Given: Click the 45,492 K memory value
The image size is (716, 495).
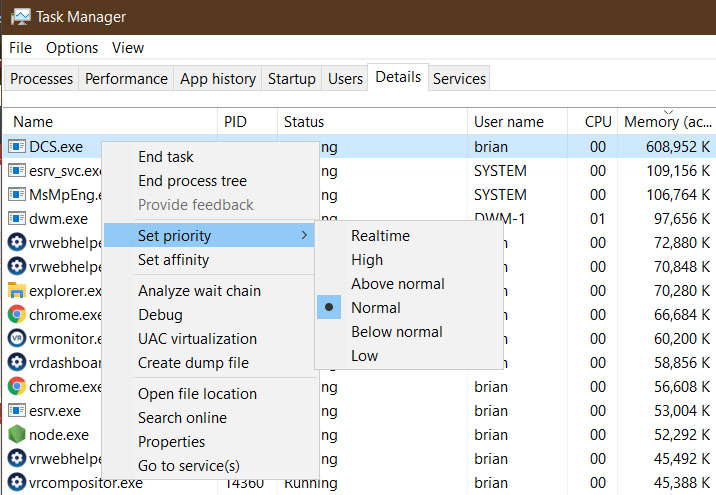Looking at the screenshot, I should pyautogui.click(x=682, y=458).
